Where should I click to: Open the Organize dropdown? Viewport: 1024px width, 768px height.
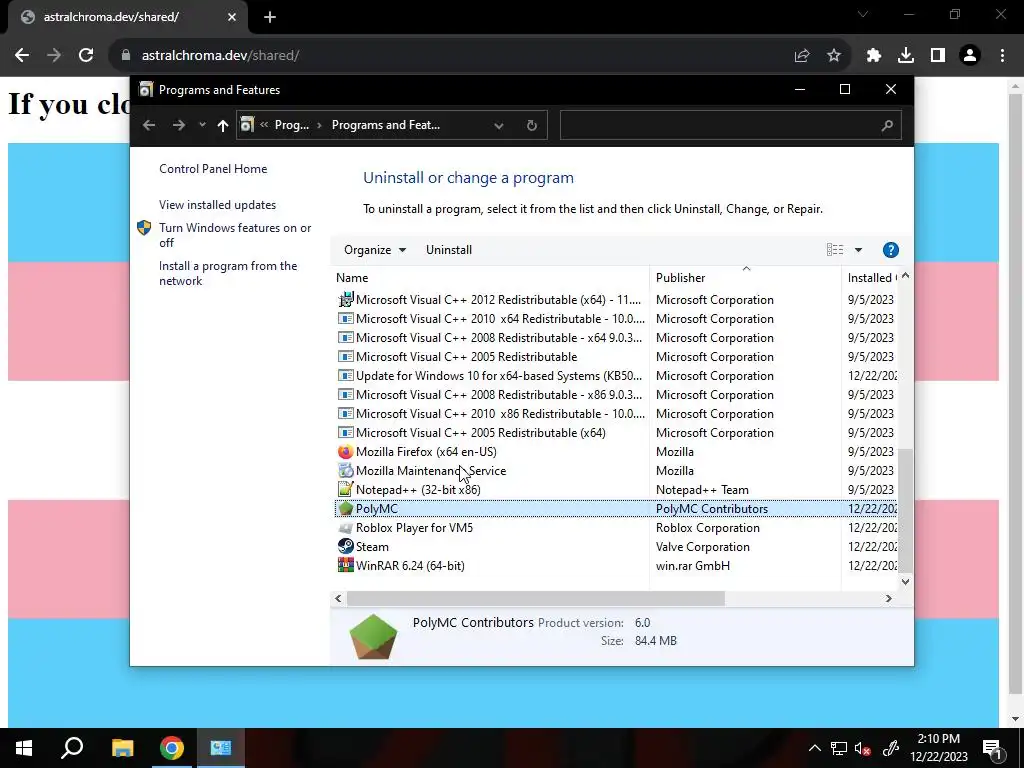[375, 250]
